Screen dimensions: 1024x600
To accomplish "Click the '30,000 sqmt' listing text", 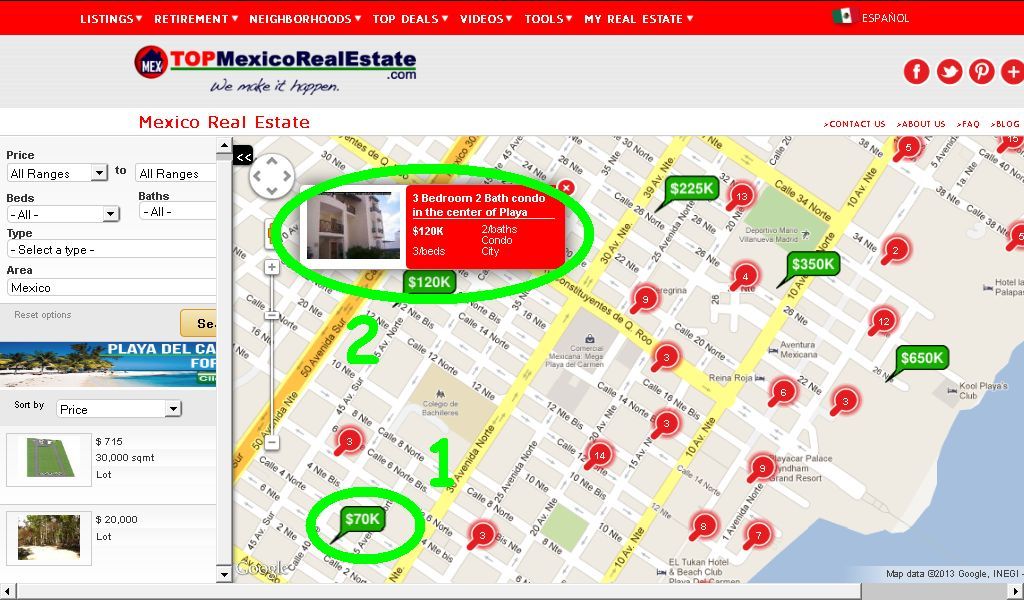I will click(125, 458).
